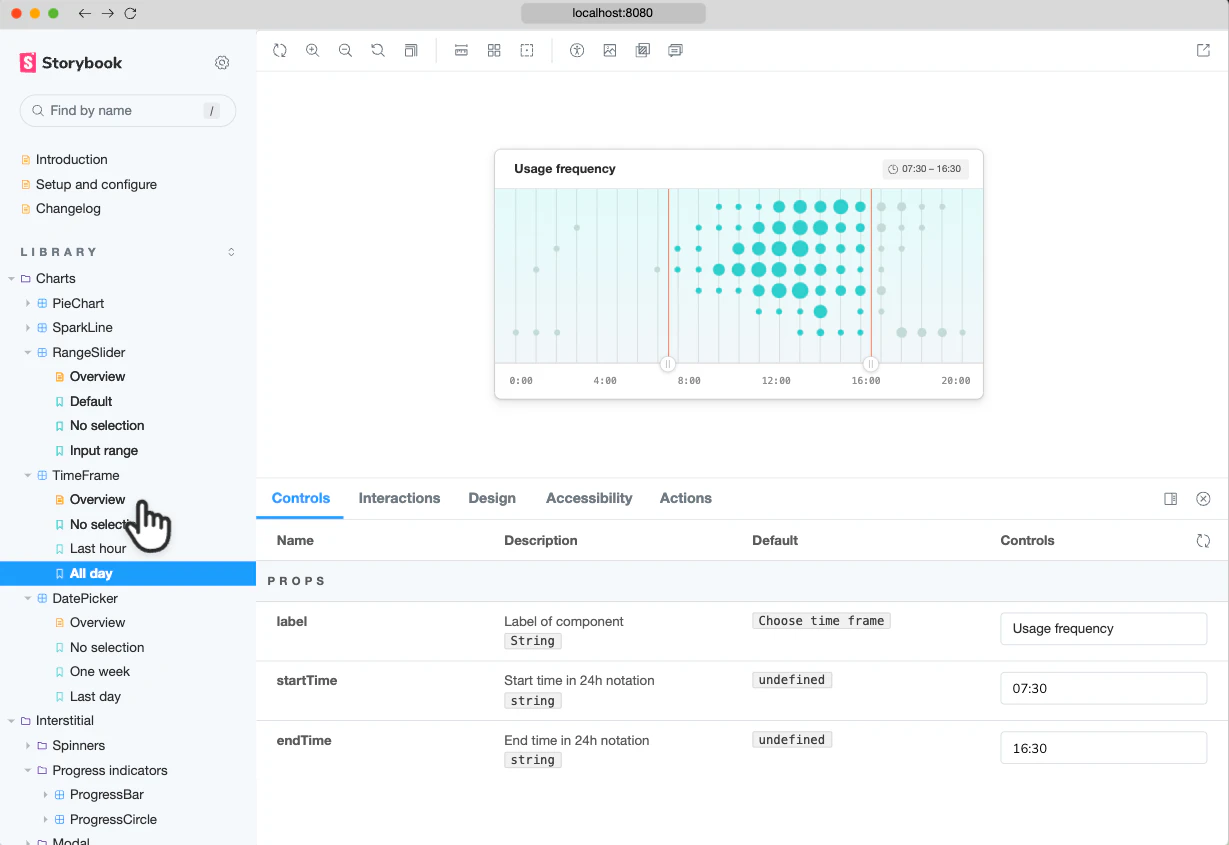Click the image background toolbar icon
Screen dimensions: 1229x845
pyautogui.click(x=610, y=50)
